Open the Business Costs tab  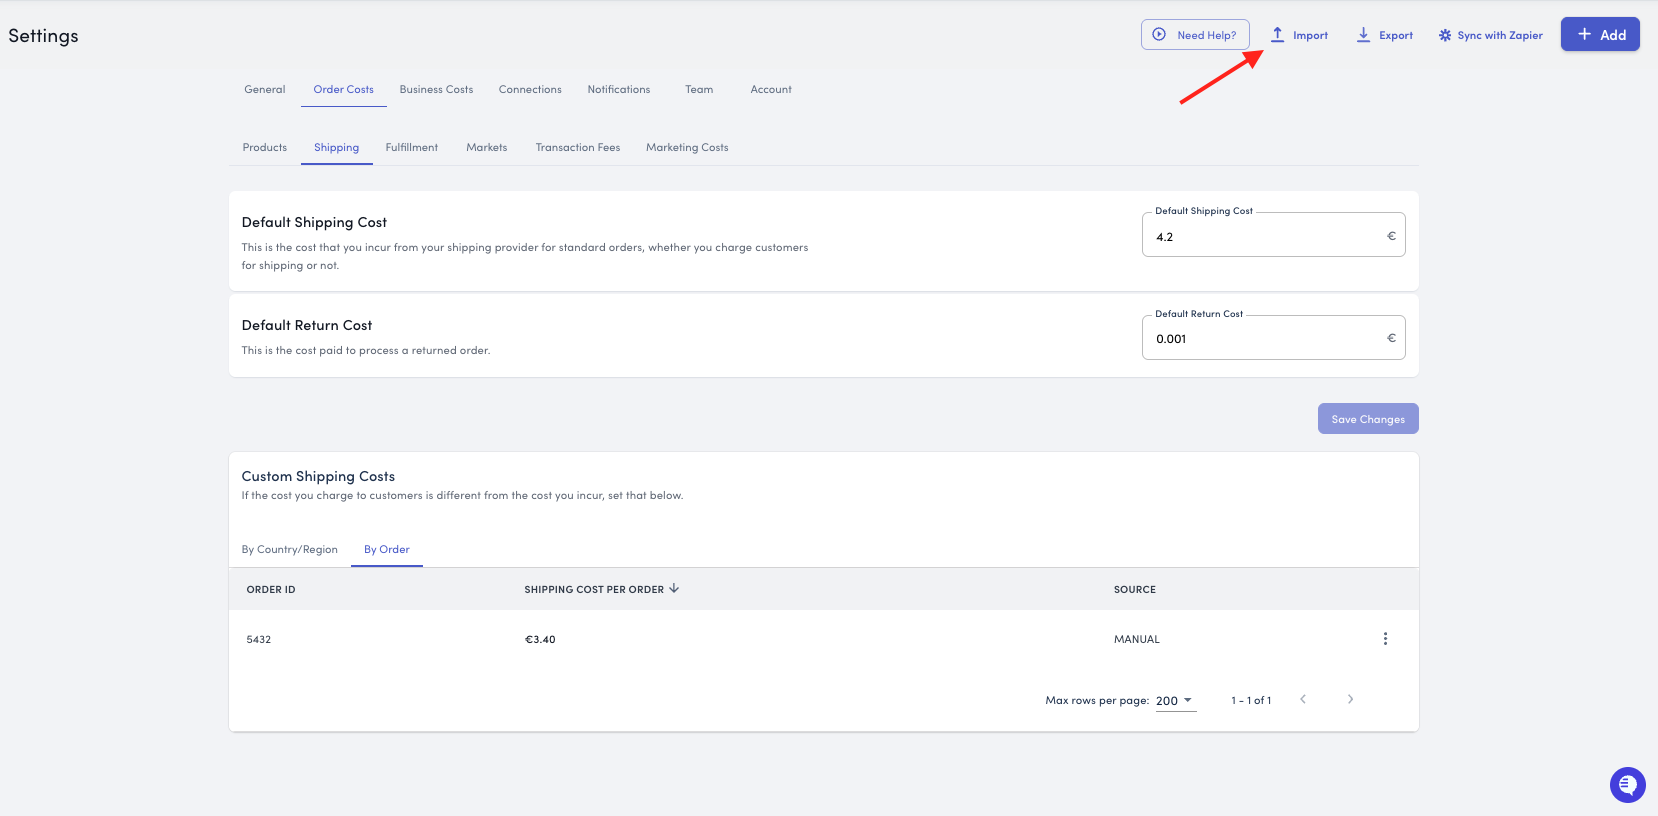[x=436, y=90]
